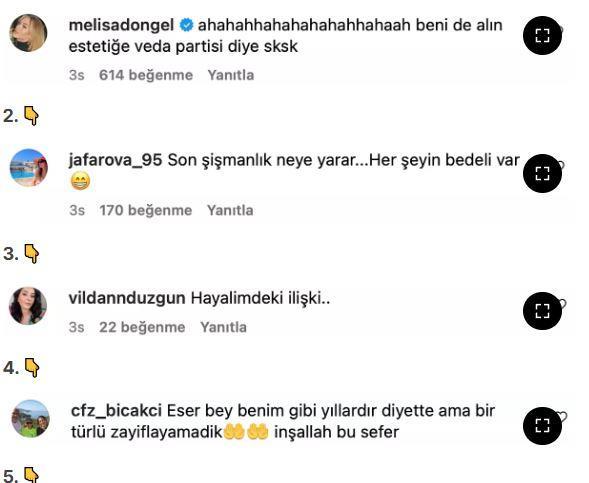
Task: Reply to jafarova_95 via Yanıtla
Action: [230, 210]
